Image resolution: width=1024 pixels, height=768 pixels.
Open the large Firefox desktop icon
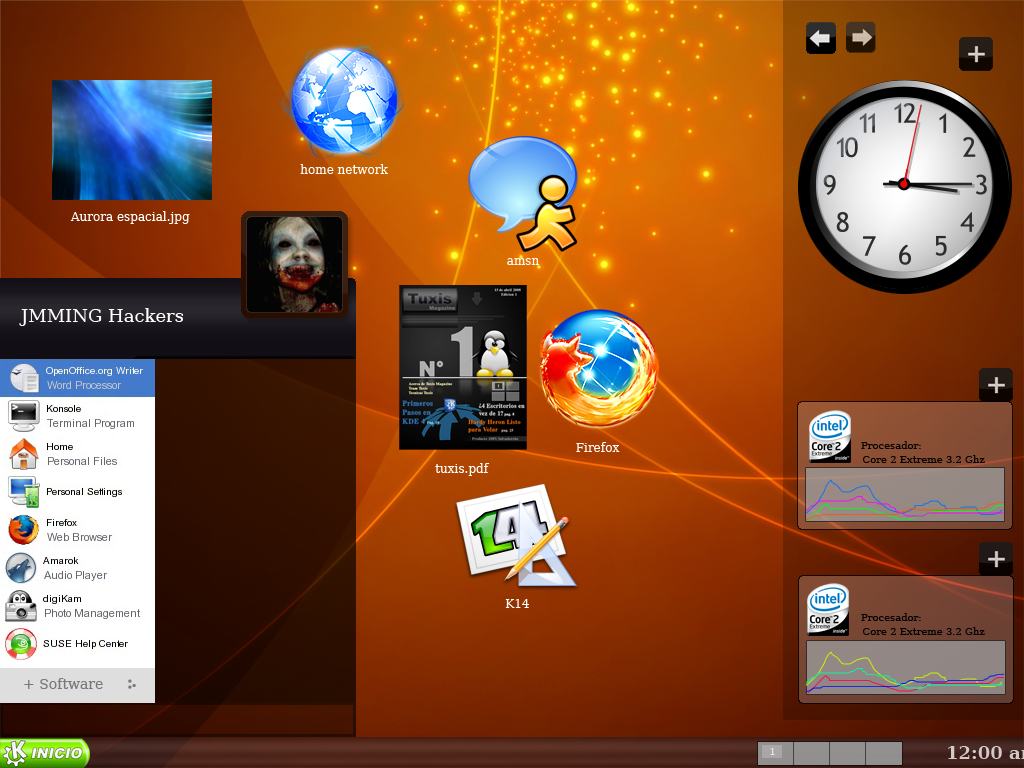(598, 369)
